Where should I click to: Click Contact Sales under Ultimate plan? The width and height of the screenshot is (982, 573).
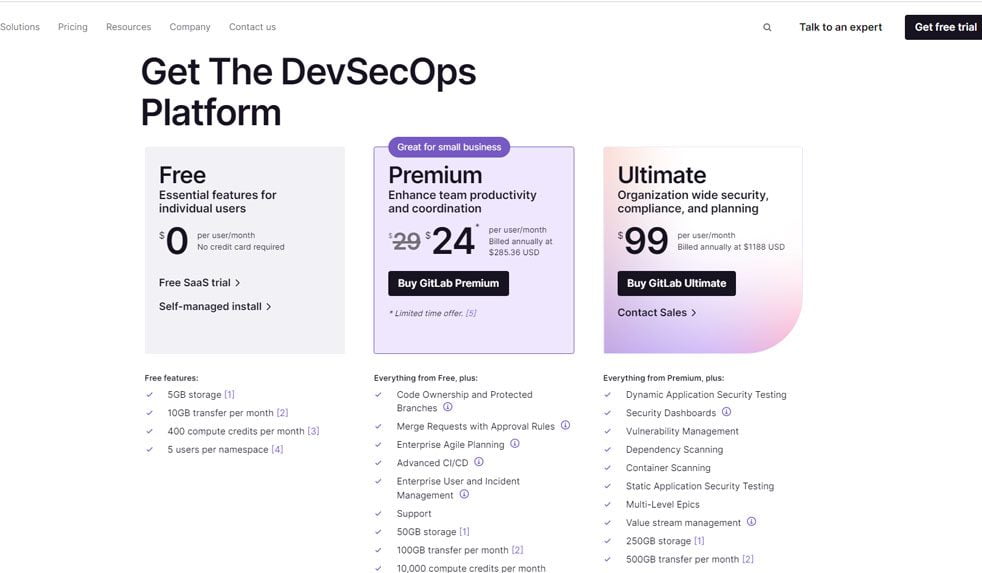pyautogui.click(x=656, y=313)
